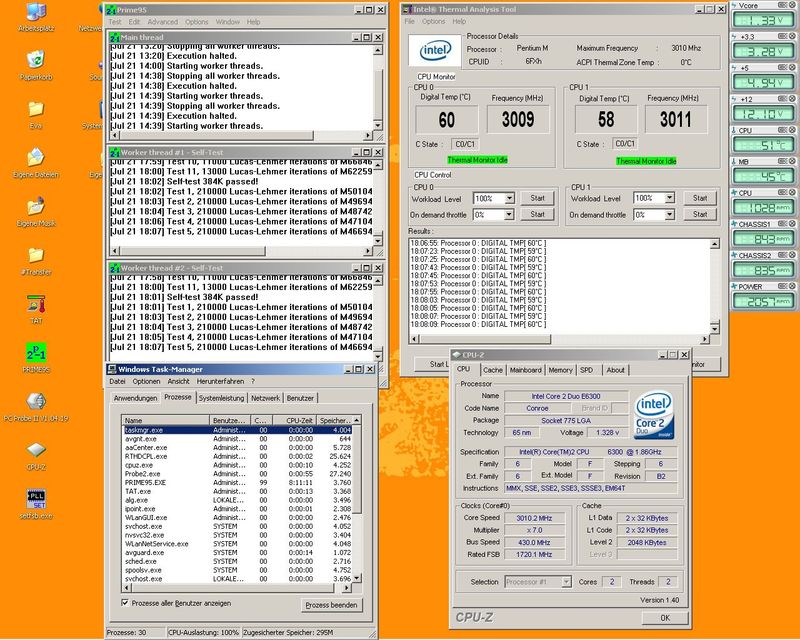Open CPU 1 On demand throttle dropdown
The image size is (800, 640).
click(669, 214)
